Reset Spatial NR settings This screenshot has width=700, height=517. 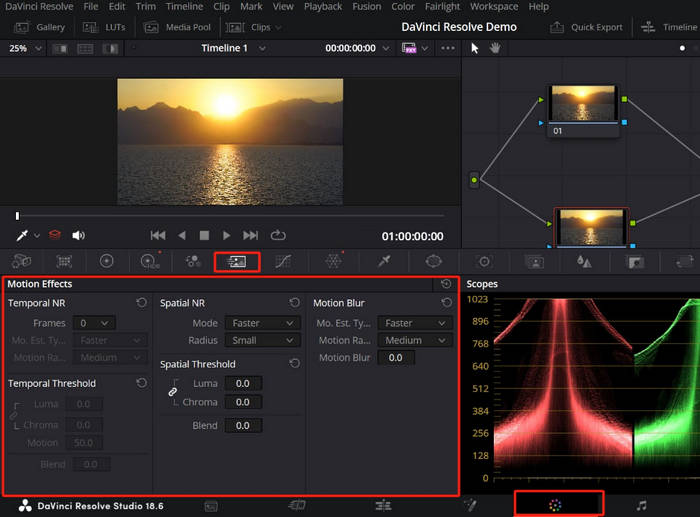coord(294,303)
